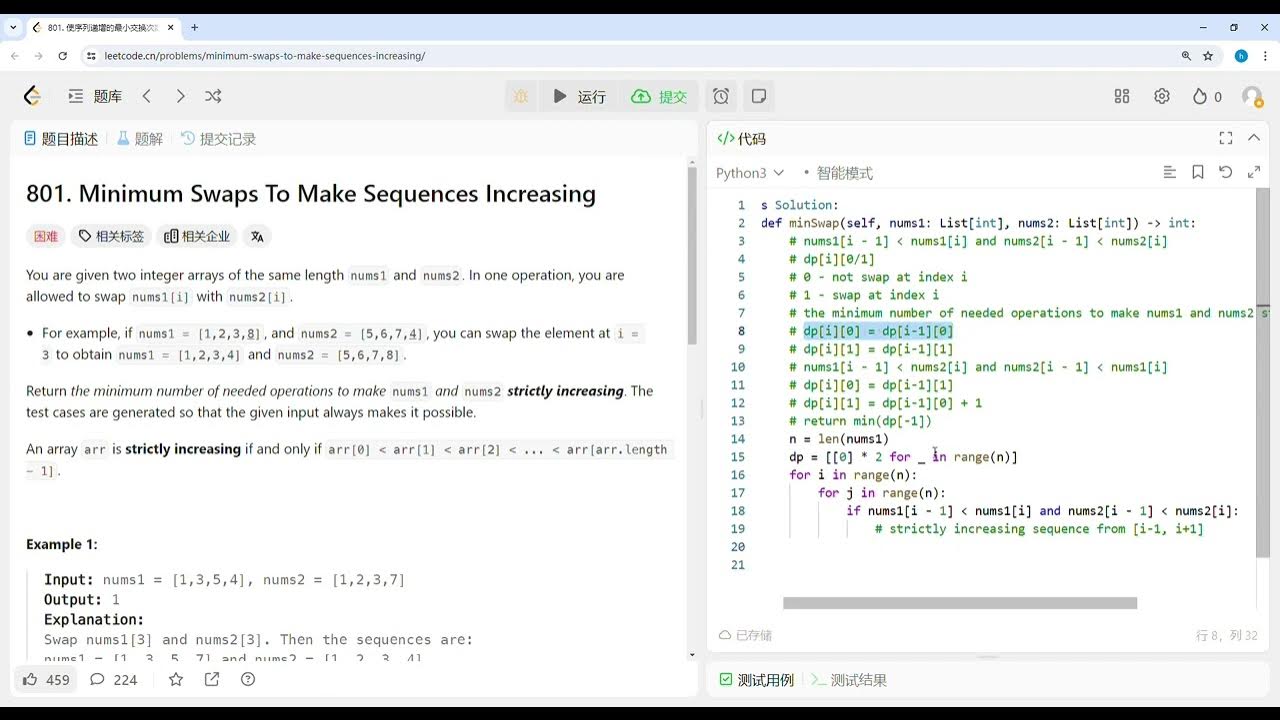Open the notes sticky icon
This screenshot has height=720, width=1280.
[x=759, y=96]
